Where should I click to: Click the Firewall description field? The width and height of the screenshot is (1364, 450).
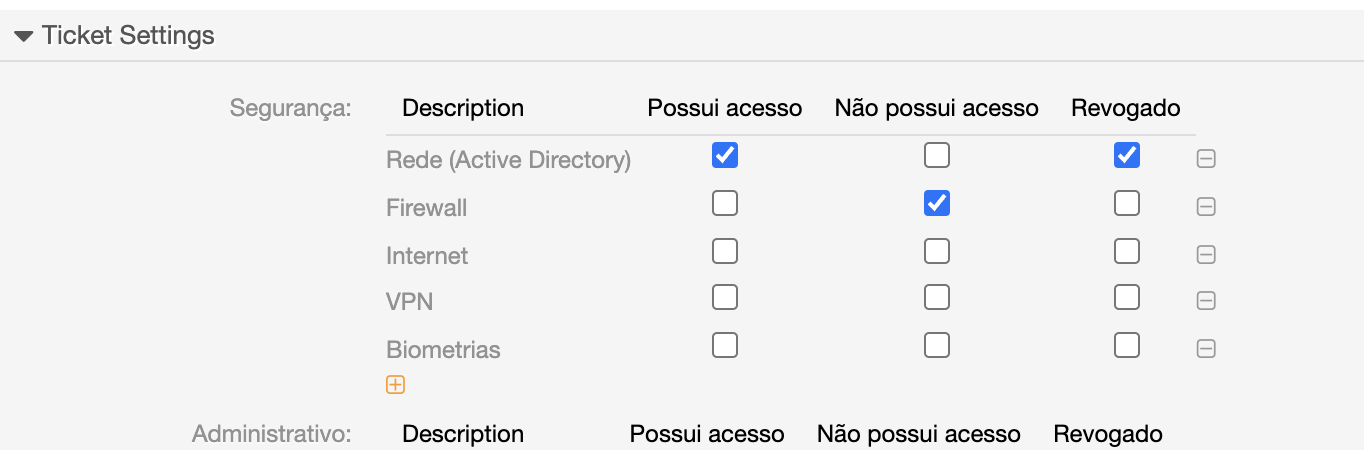pyautogui.click(x=427, y=208)
